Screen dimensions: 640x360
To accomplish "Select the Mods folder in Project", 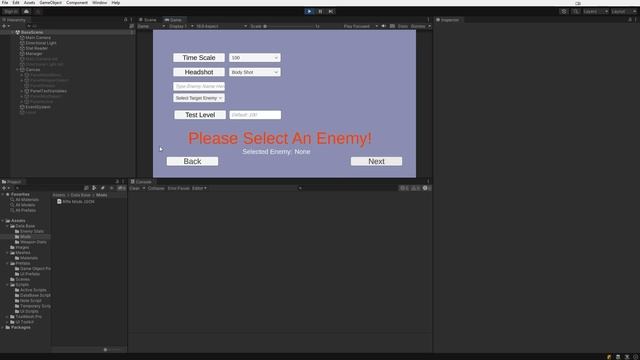I will coord(25,237).
